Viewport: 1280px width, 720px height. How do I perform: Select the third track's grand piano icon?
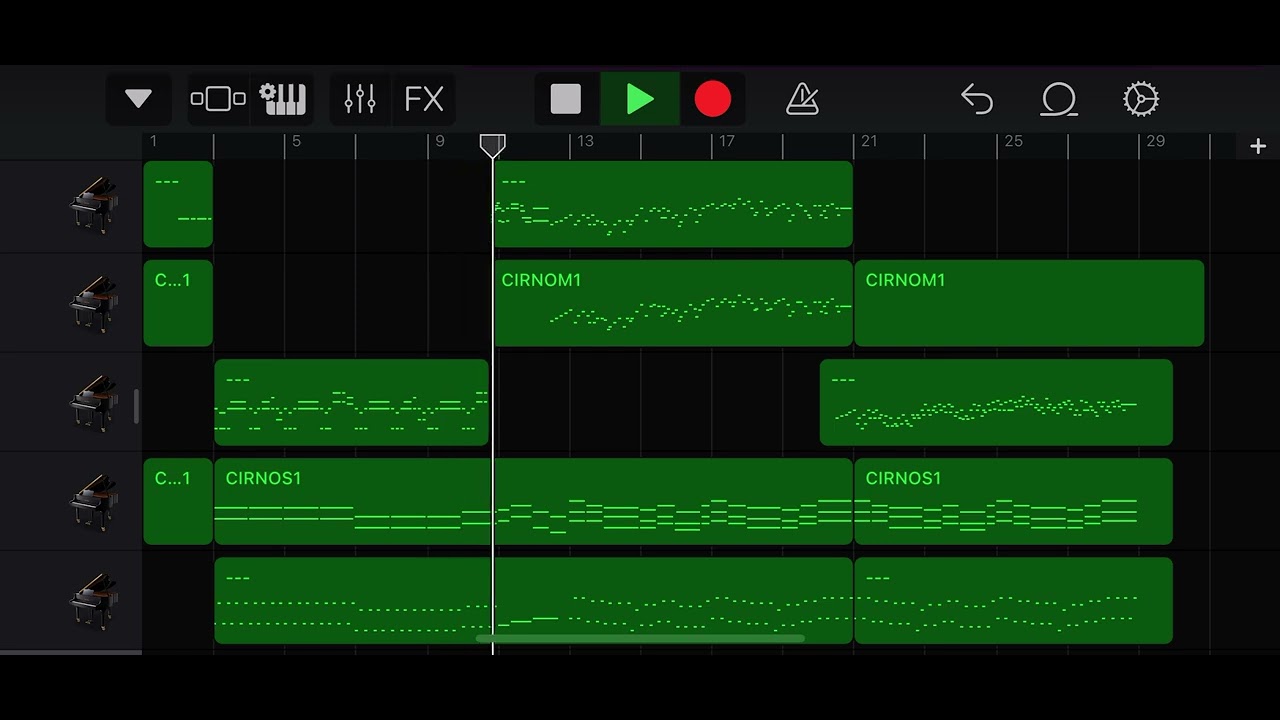[x=94, y=403]
